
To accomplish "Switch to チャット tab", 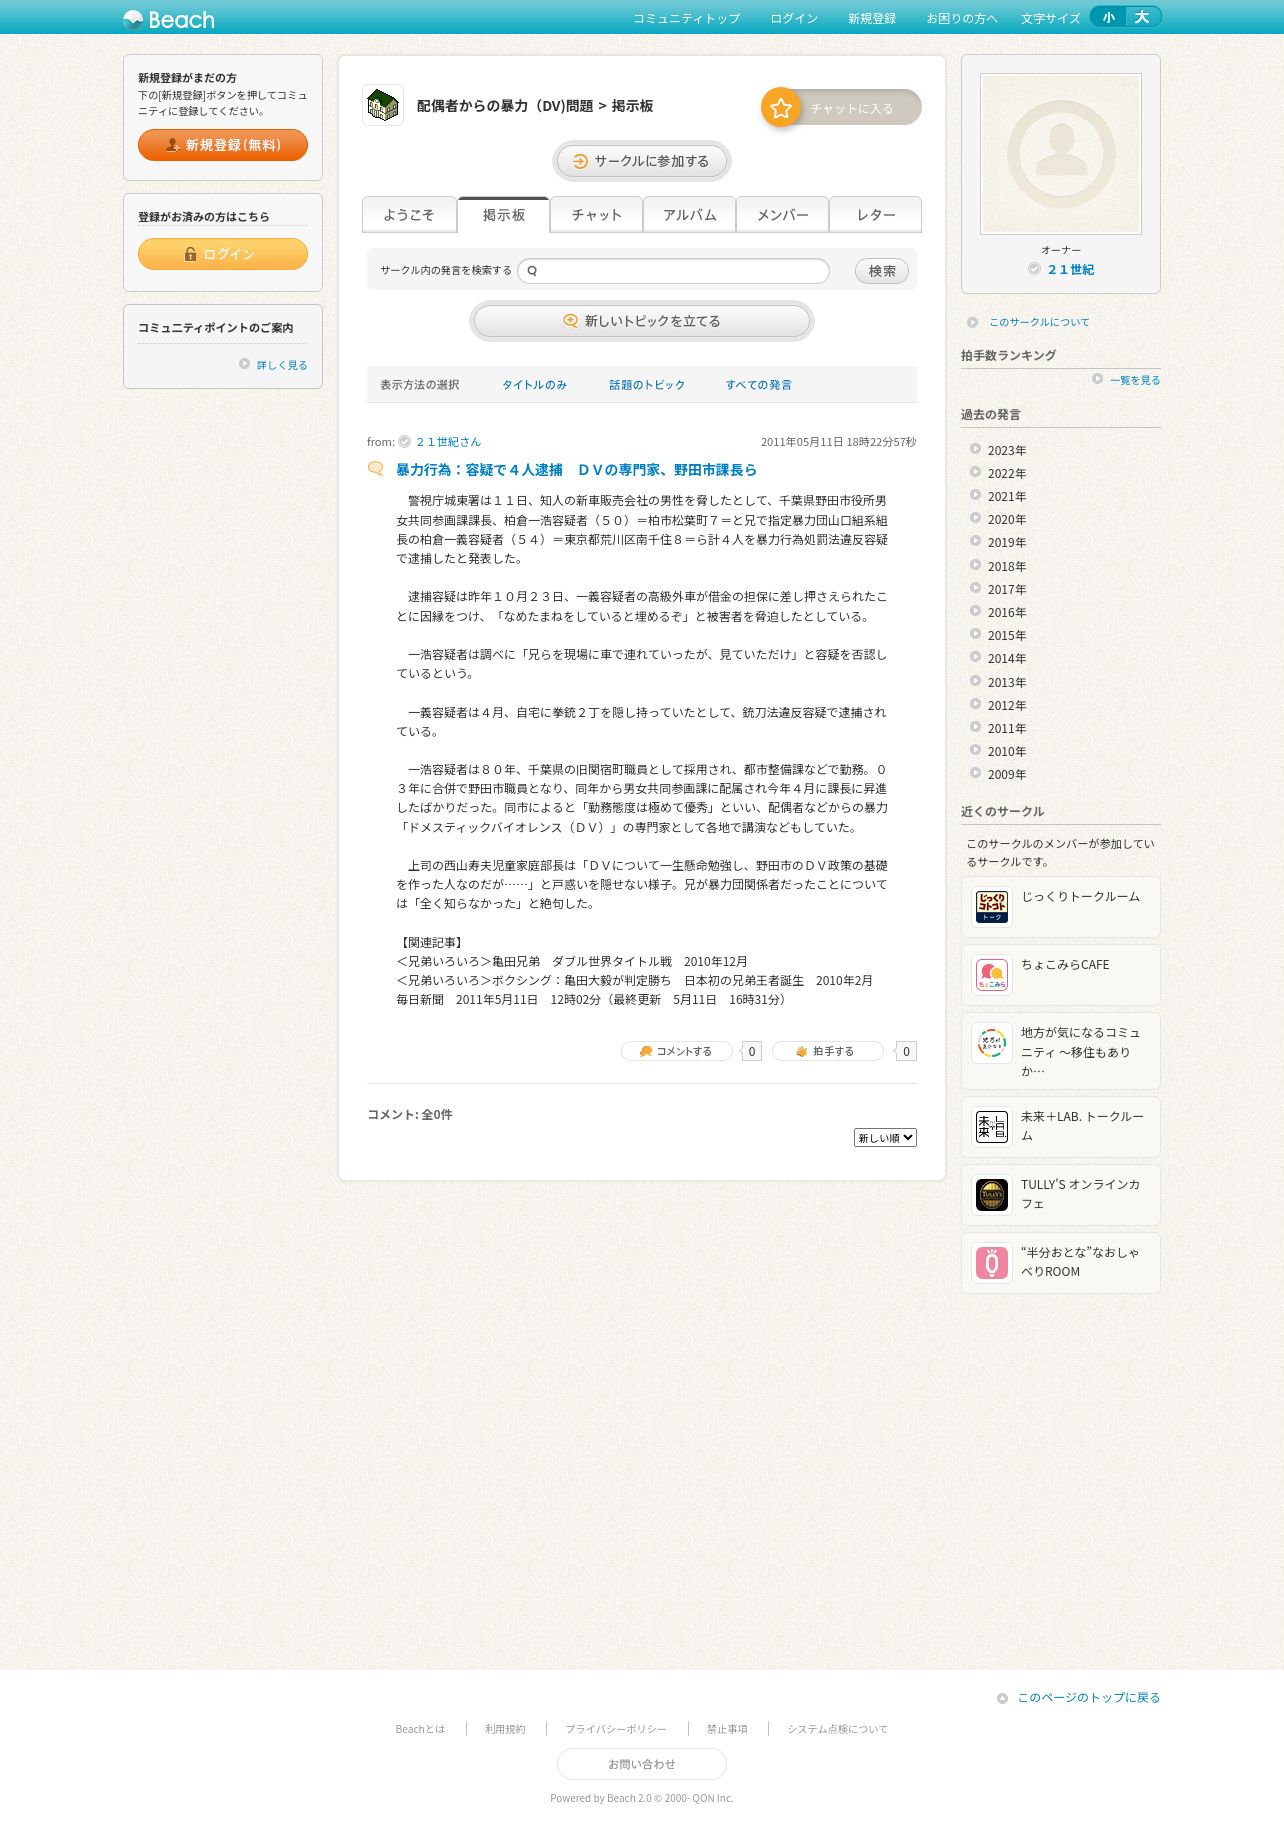I will point(596,215).
